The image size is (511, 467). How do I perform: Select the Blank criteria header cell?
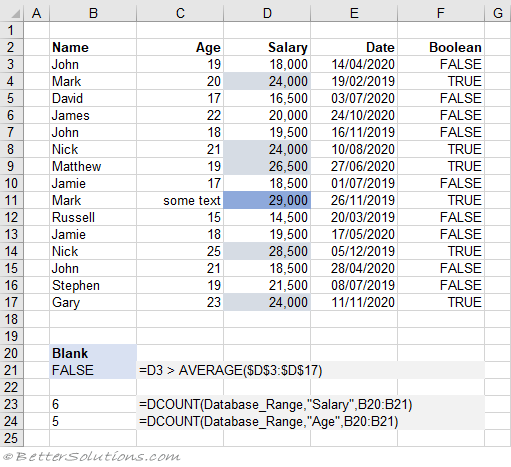93,353
